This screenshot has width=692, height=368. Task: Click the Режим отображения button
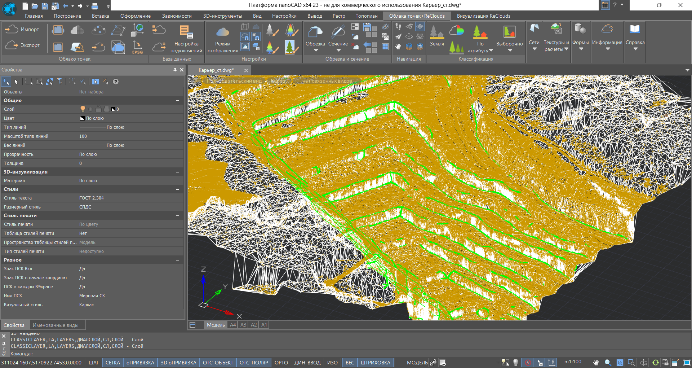click(223, 39)
